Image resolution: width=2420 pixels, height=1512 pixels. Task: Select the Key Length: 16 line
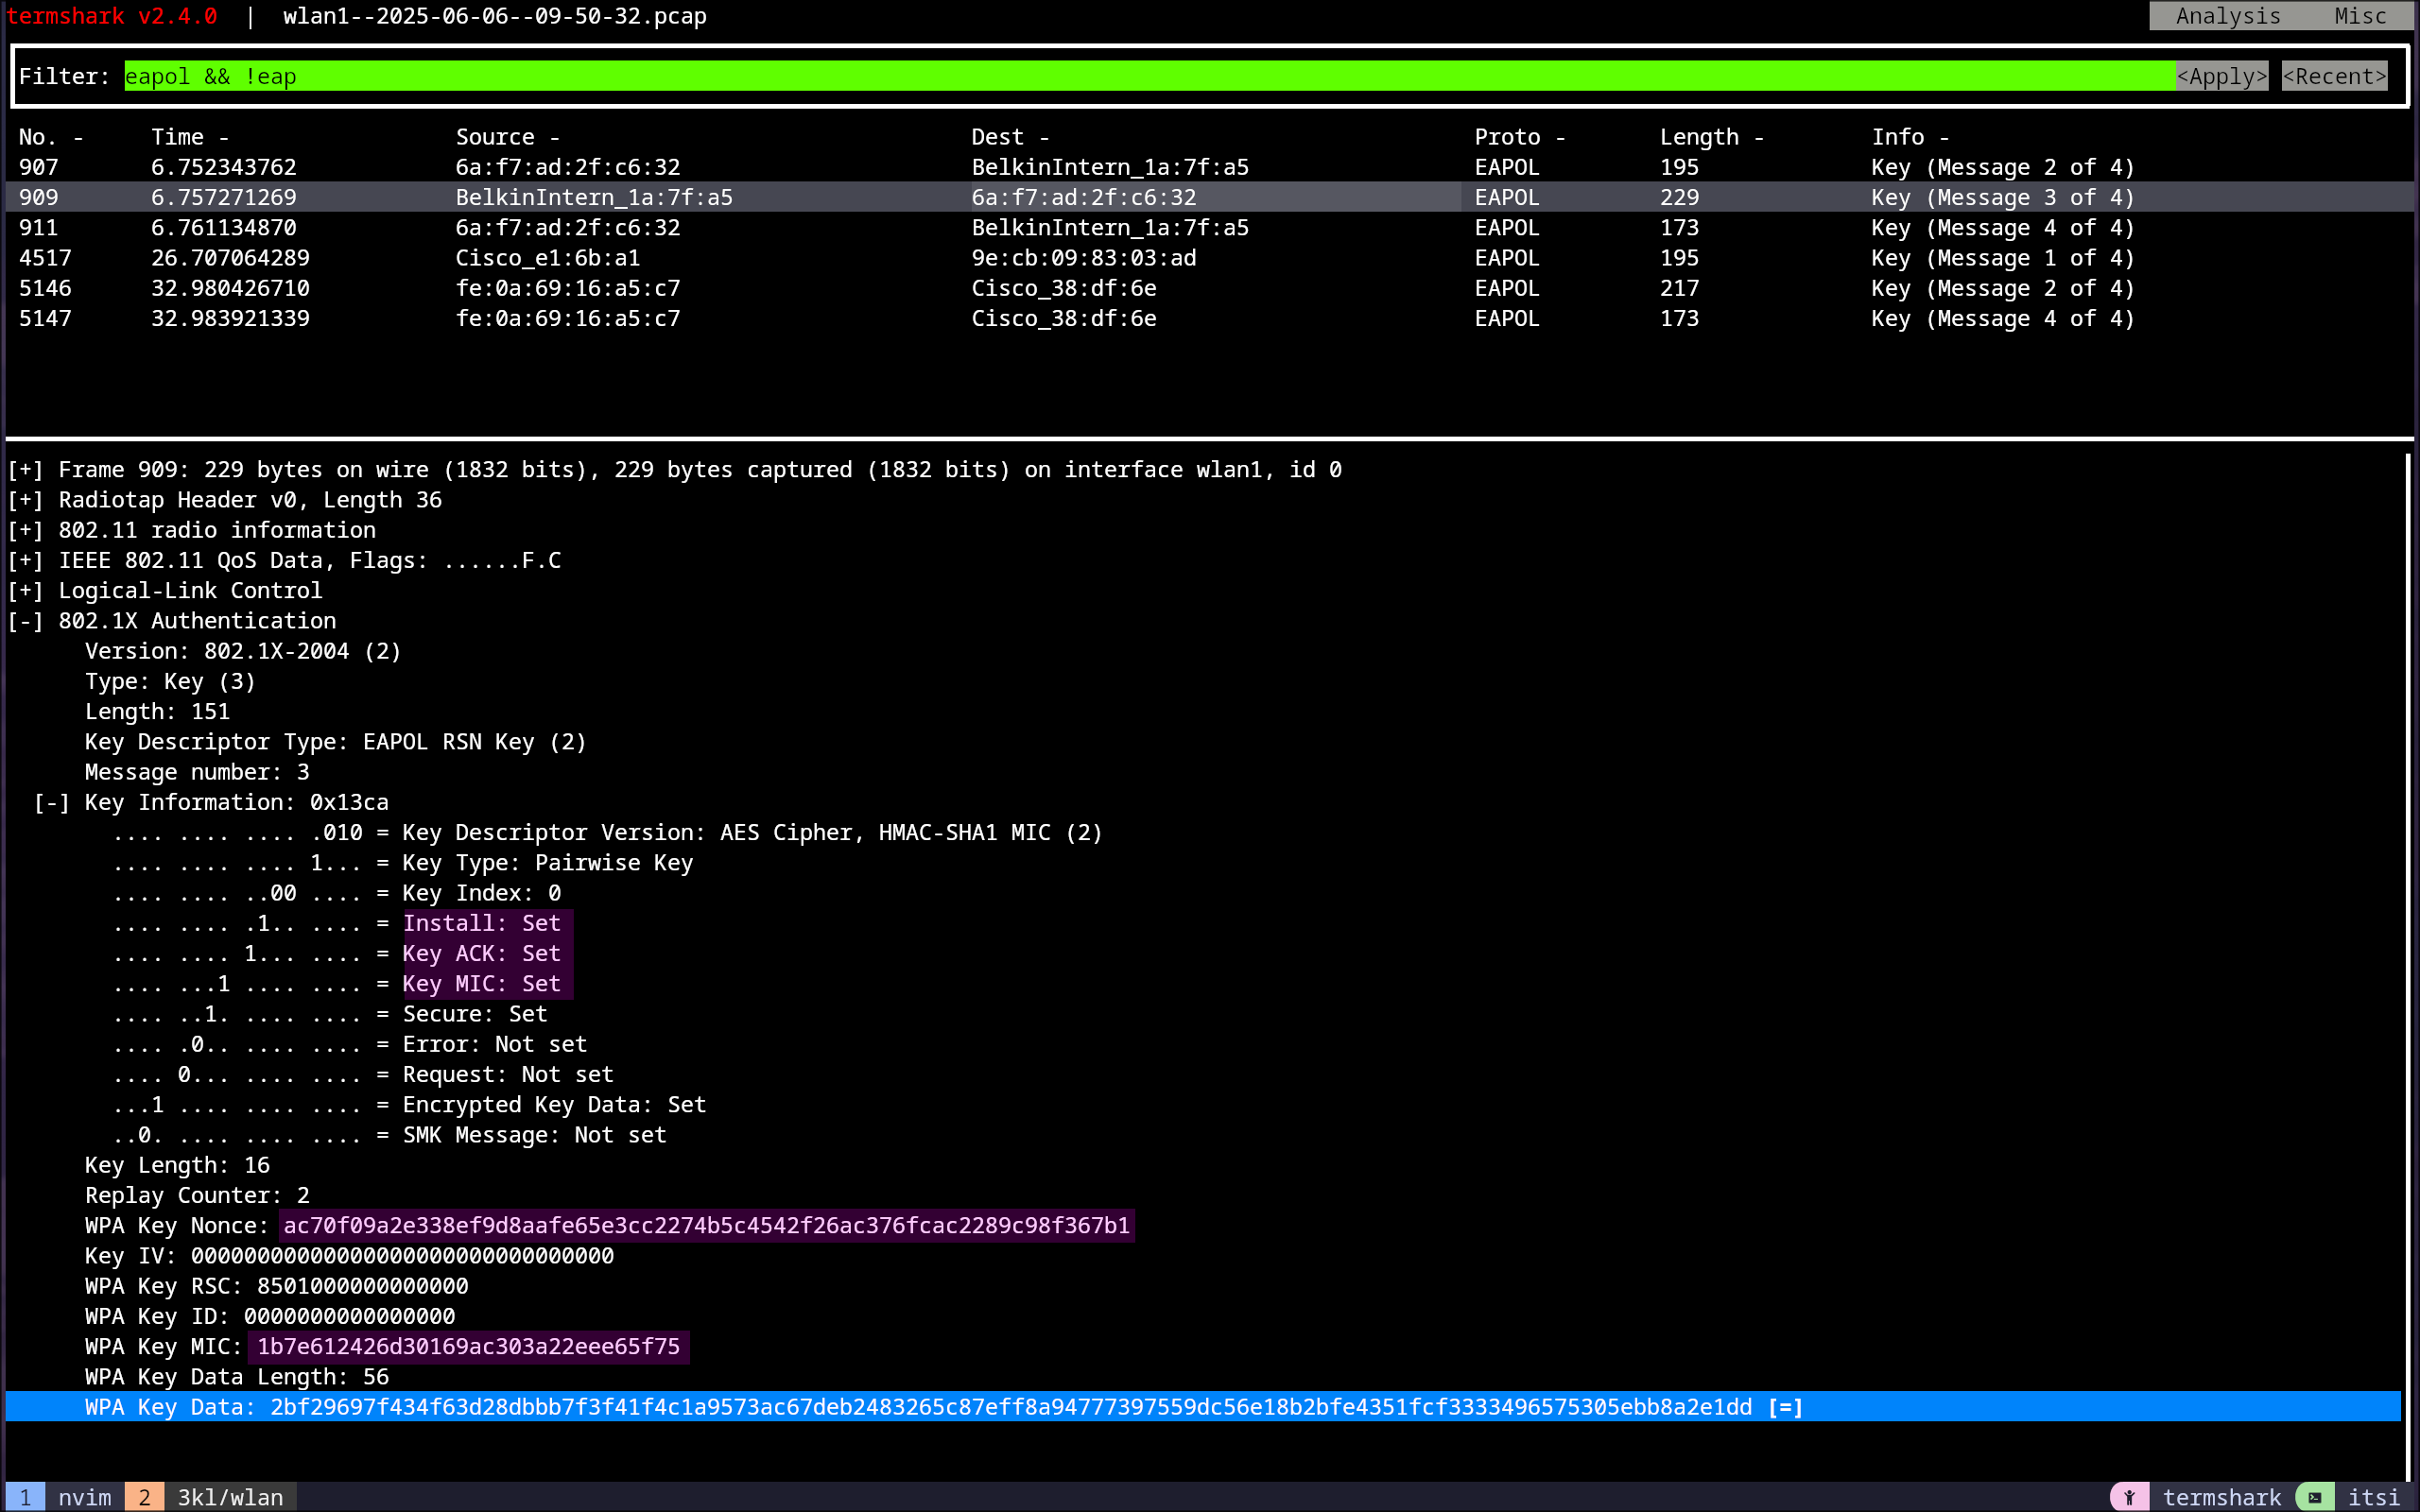pos(177,1165)
